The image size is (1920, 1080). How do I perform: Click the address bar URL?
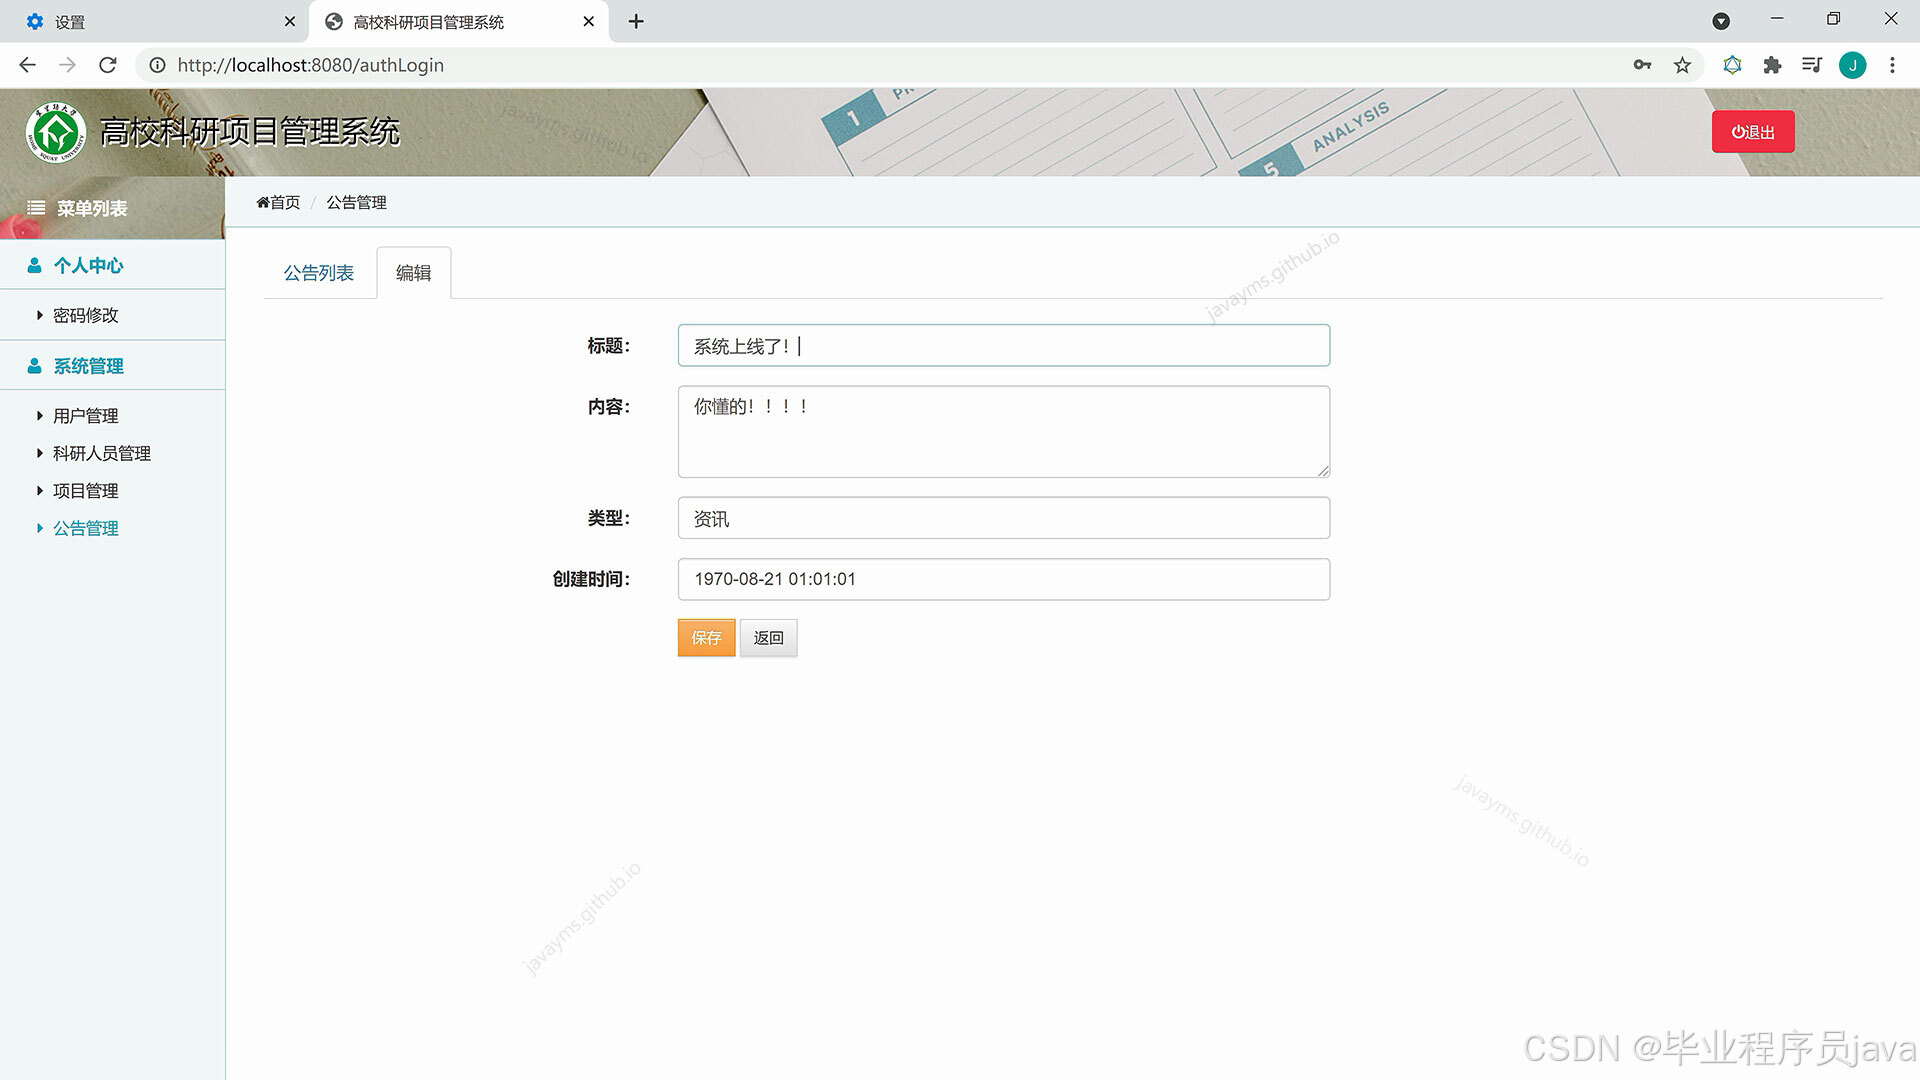coord(310,65)
